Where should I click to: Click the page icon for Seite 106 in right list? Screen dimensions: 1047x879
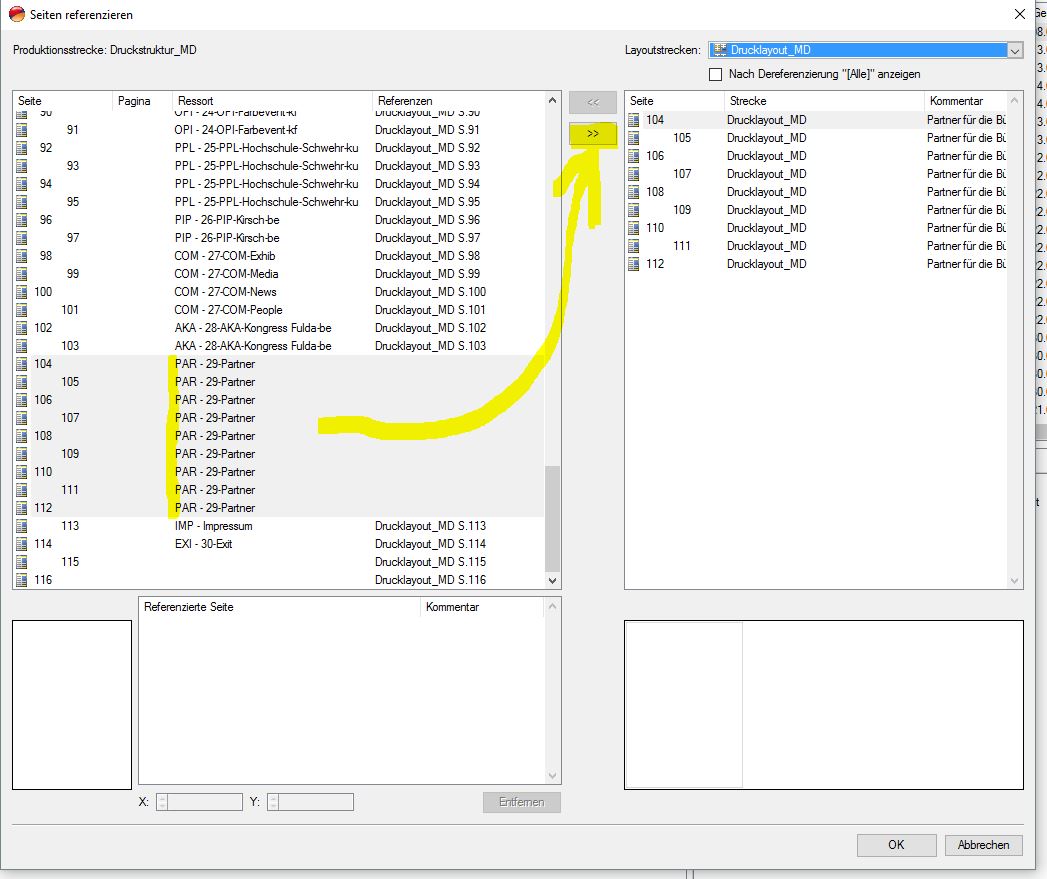633,156
